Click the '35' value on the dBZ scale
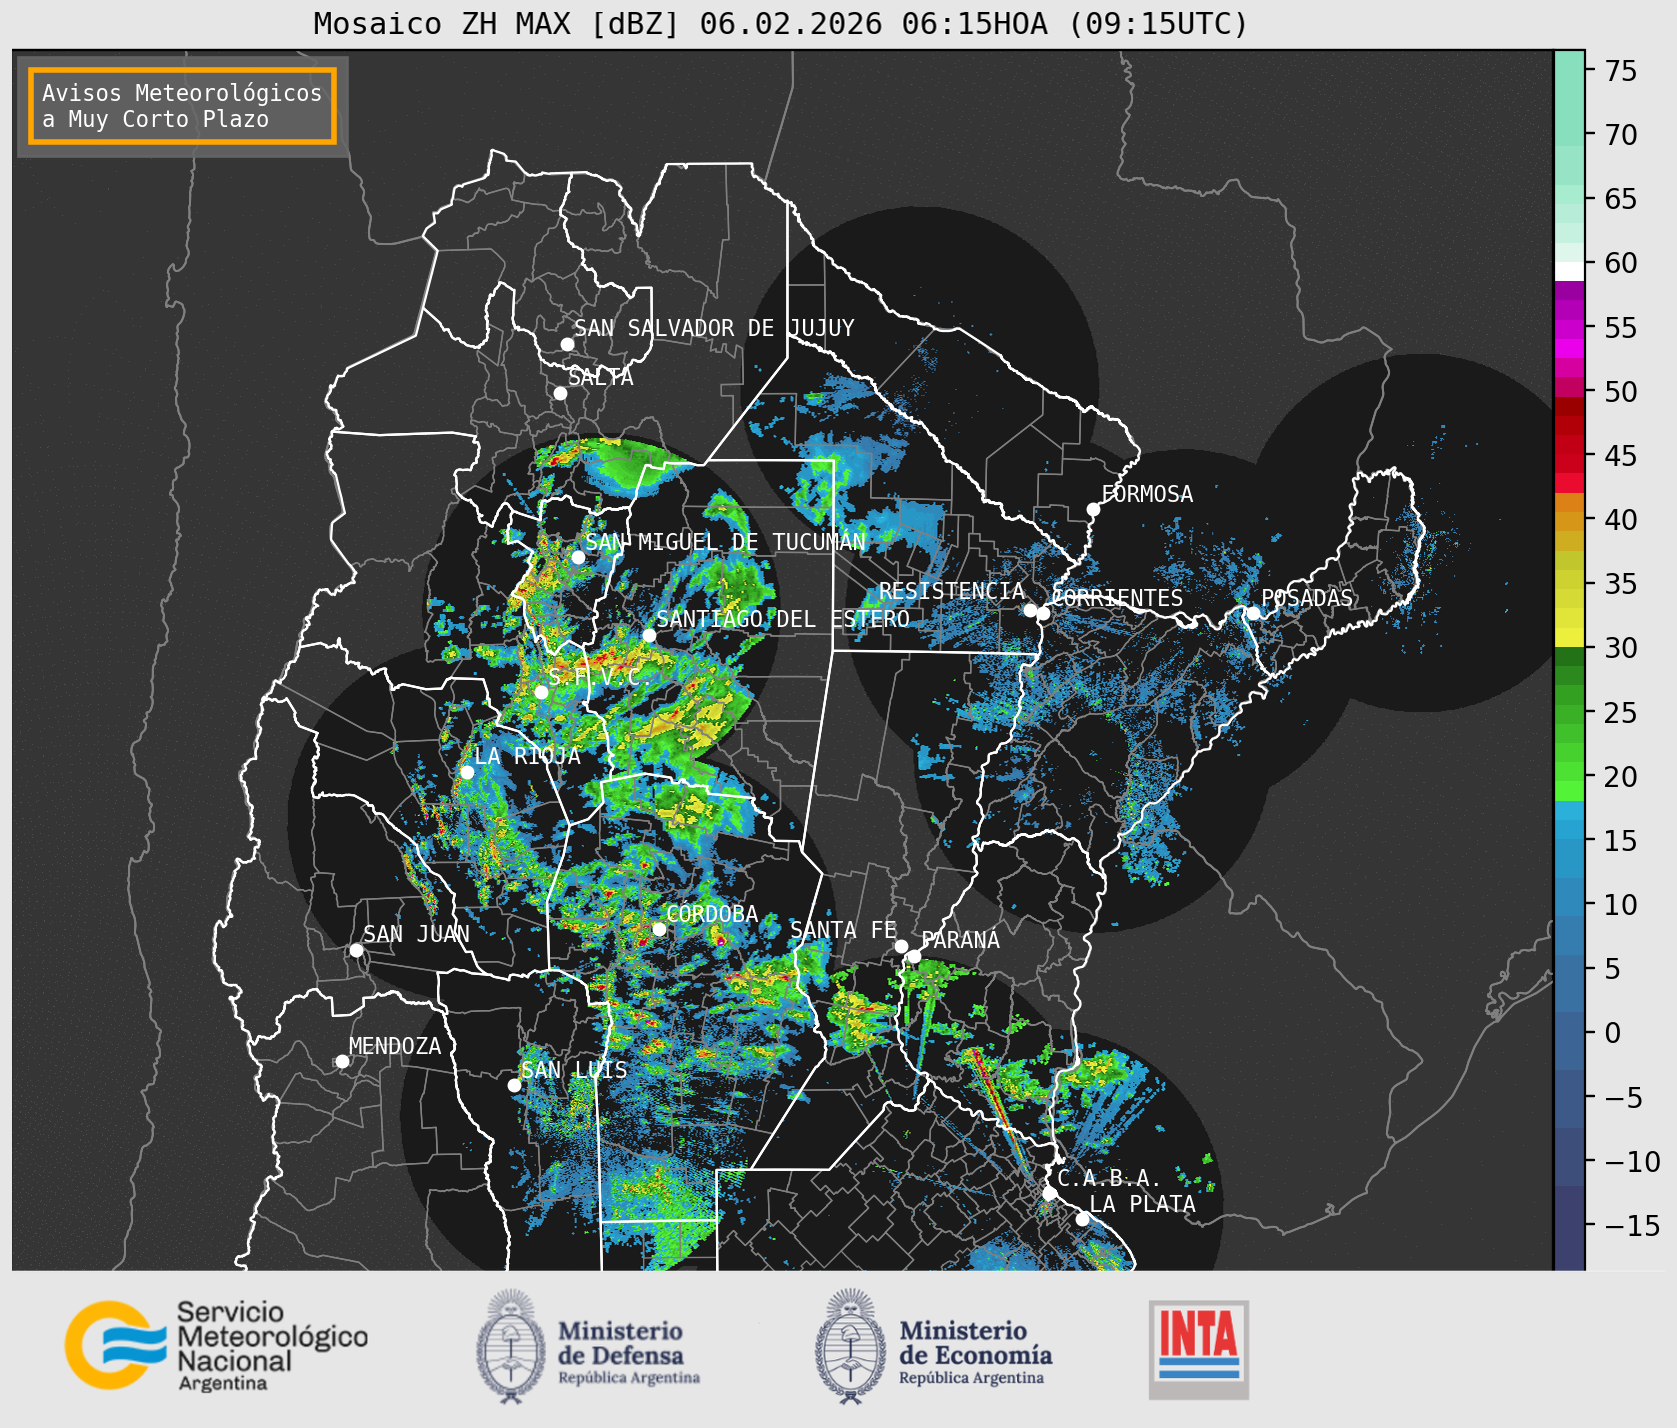 coord(1621,584)
